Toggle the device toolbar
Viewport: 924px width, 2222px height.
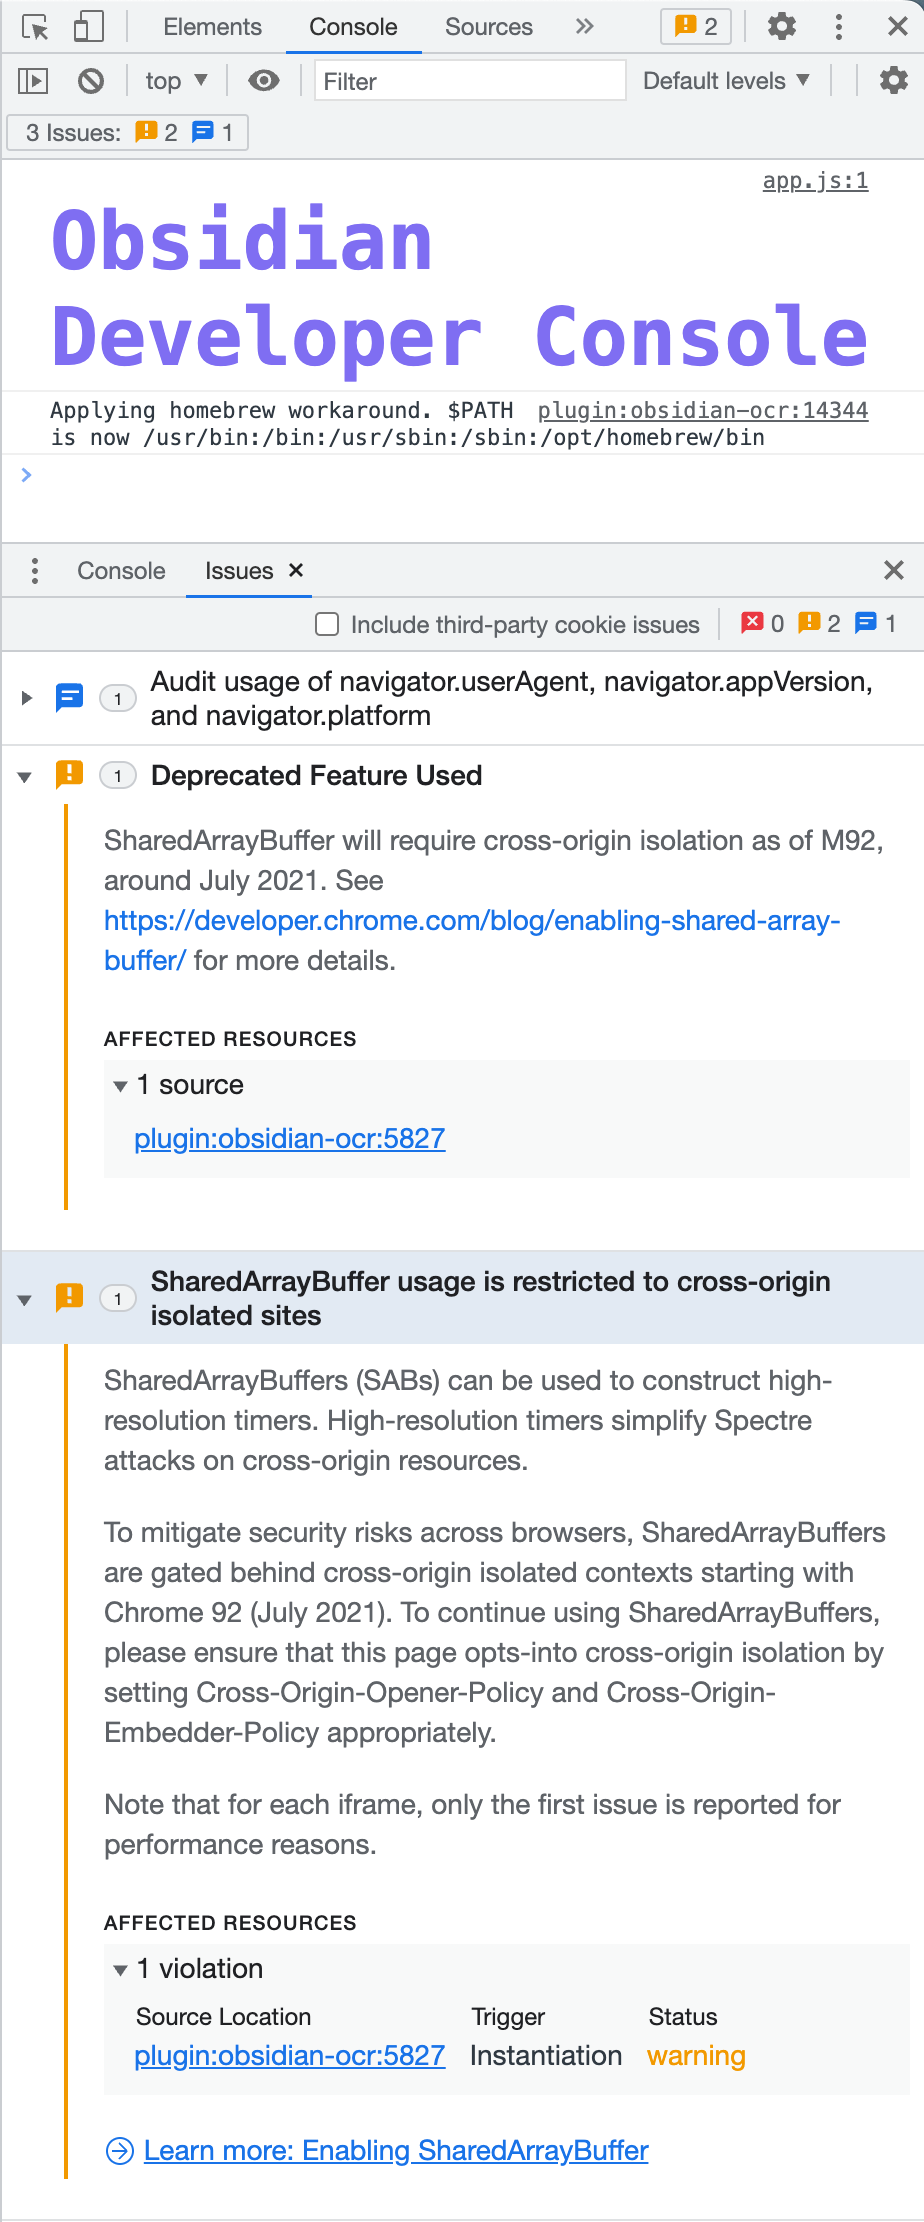(x=88, y=27)
